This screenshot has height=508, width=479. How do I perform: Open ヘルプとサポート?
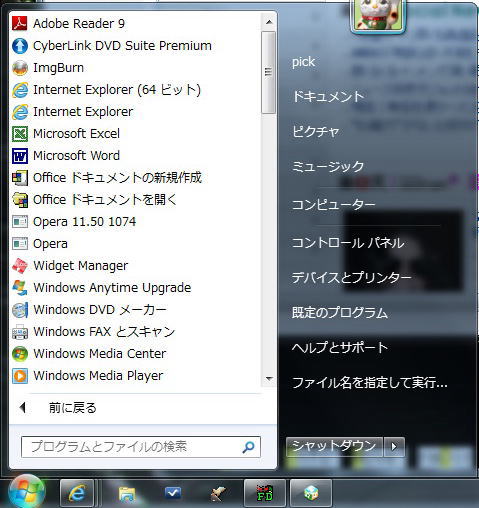(x=340, y=348)
